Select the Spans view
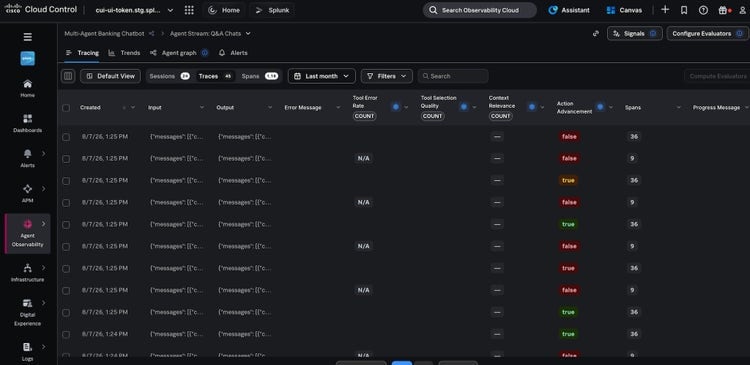Image resolution: width=750 pixels, height=365 pixels. pos(260,76)
